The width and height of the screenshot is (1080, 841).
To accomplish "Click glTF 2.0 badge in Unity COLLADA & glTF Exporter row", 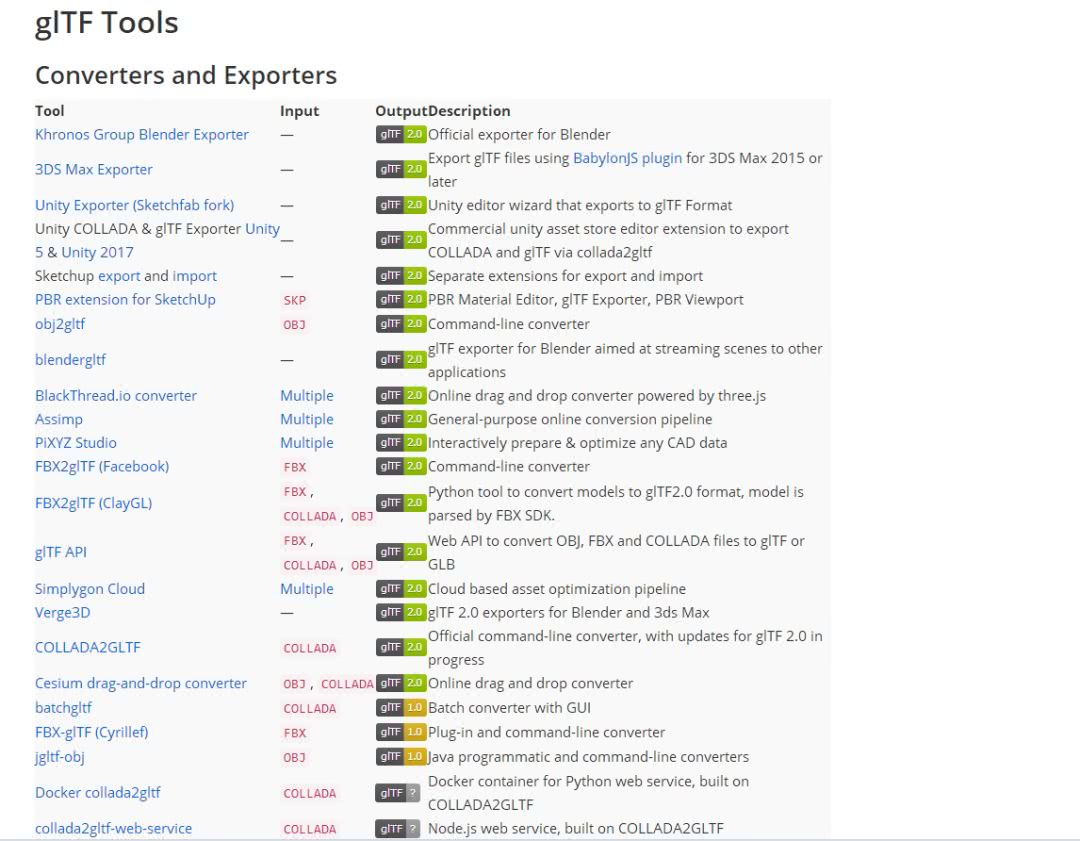I will 401,240.
